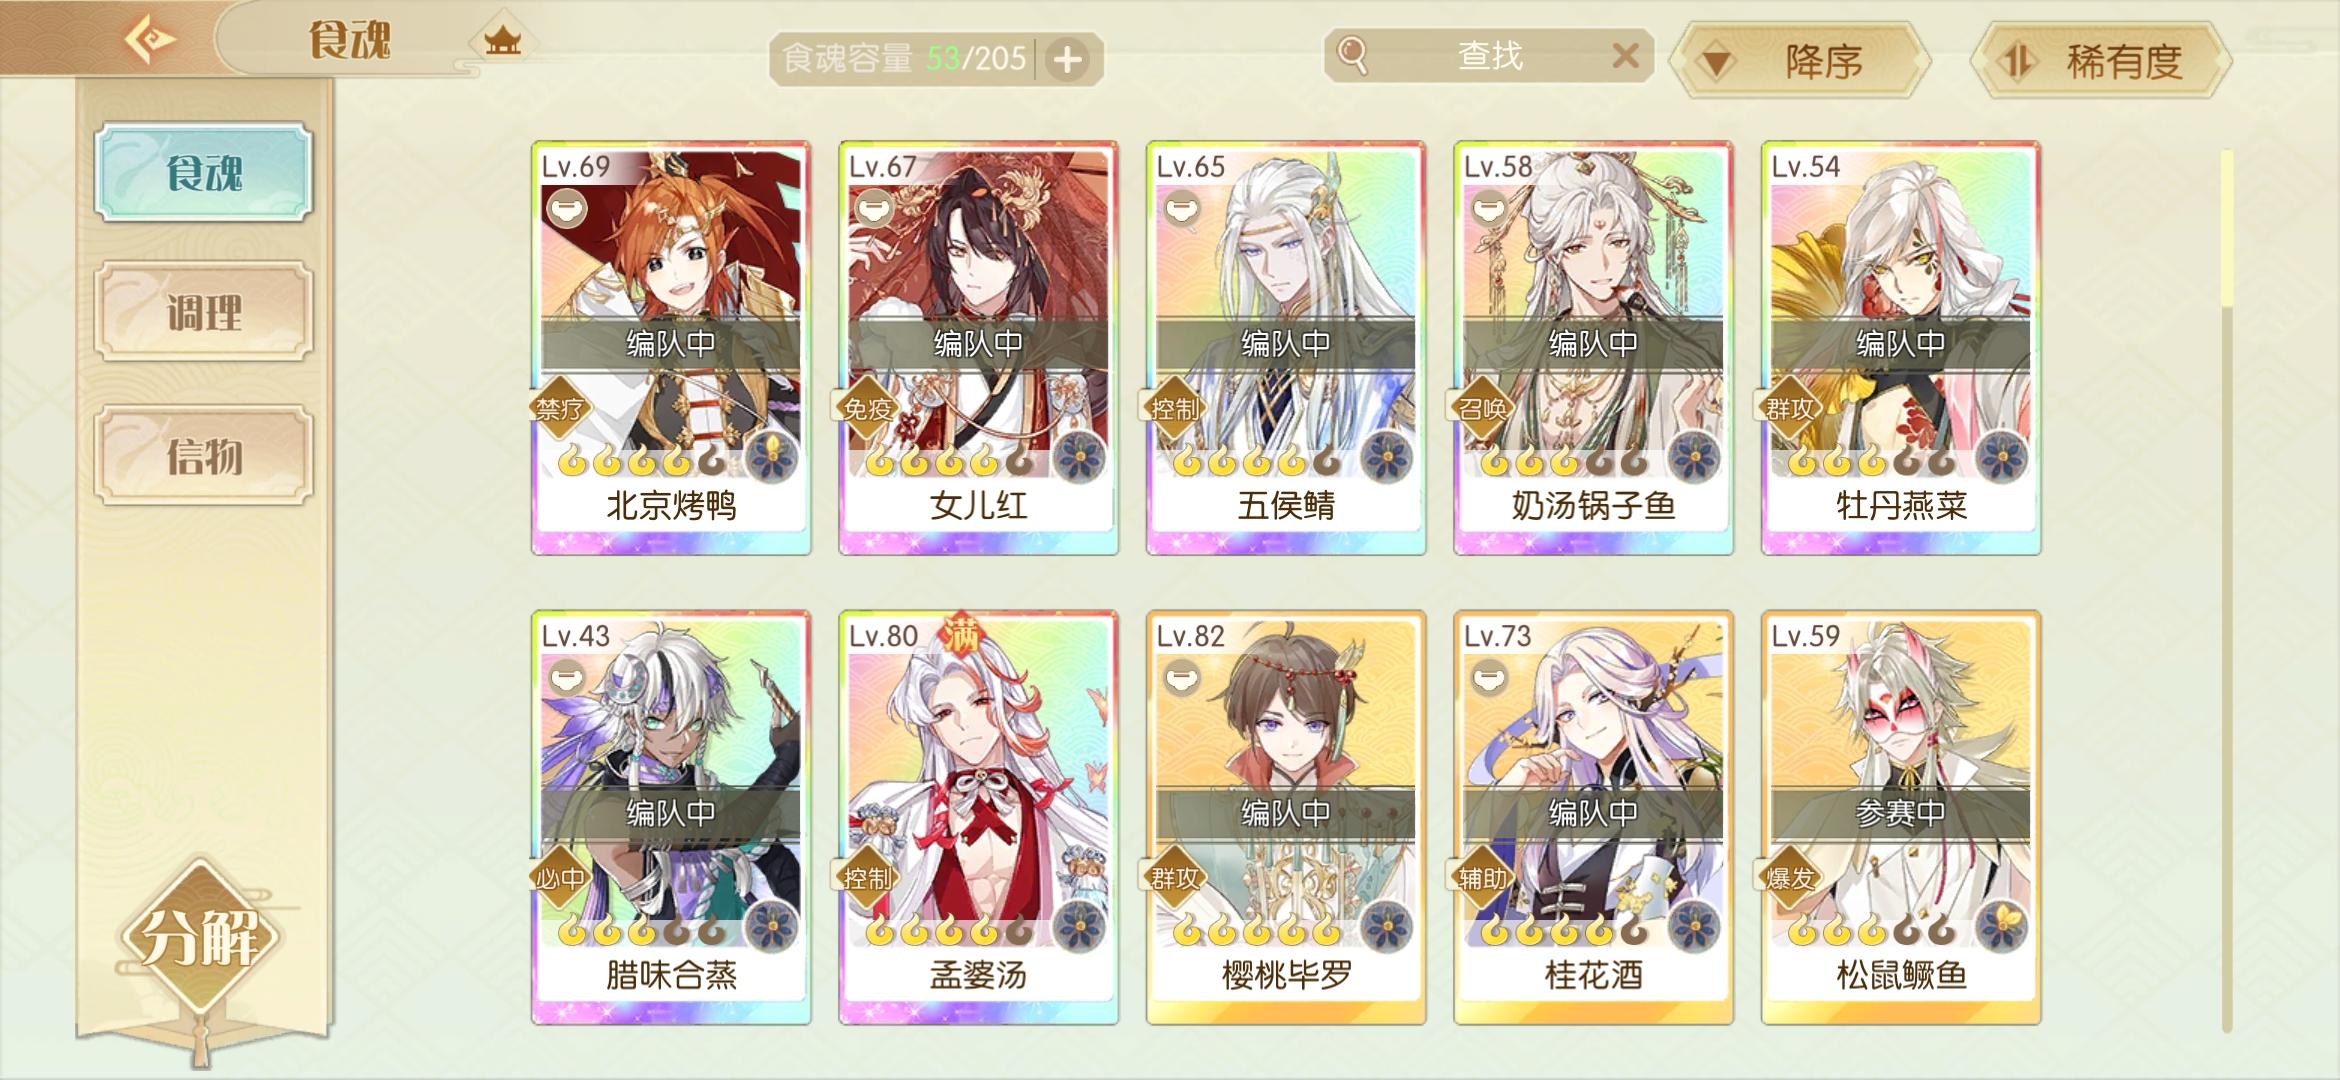
Task: Tap flower emblem on 松鼠鳜鱼 card
Action: pos(2001,925)
